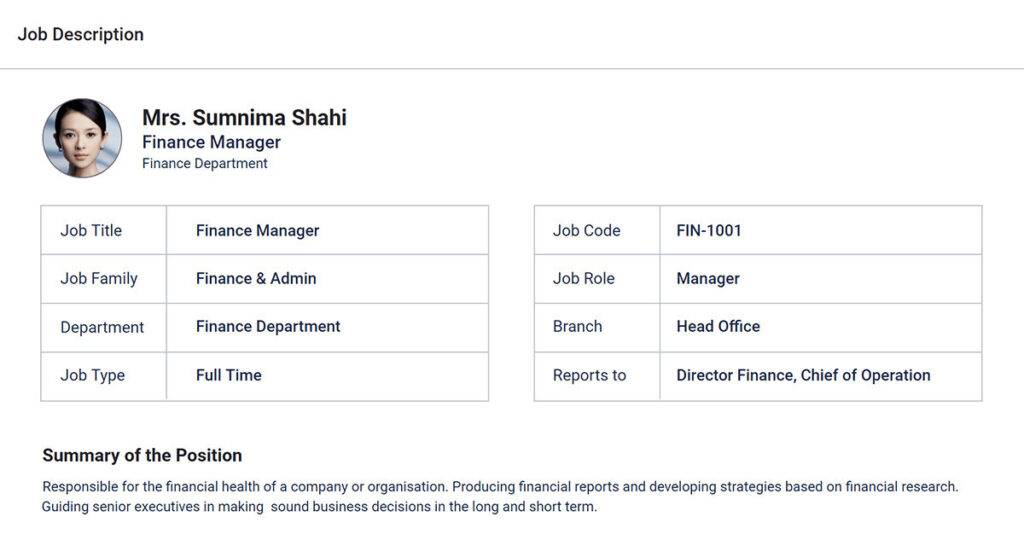This screenshot has width=1024, height=552.
Task: Click the Job Role label cell
Action: (583, 278)
